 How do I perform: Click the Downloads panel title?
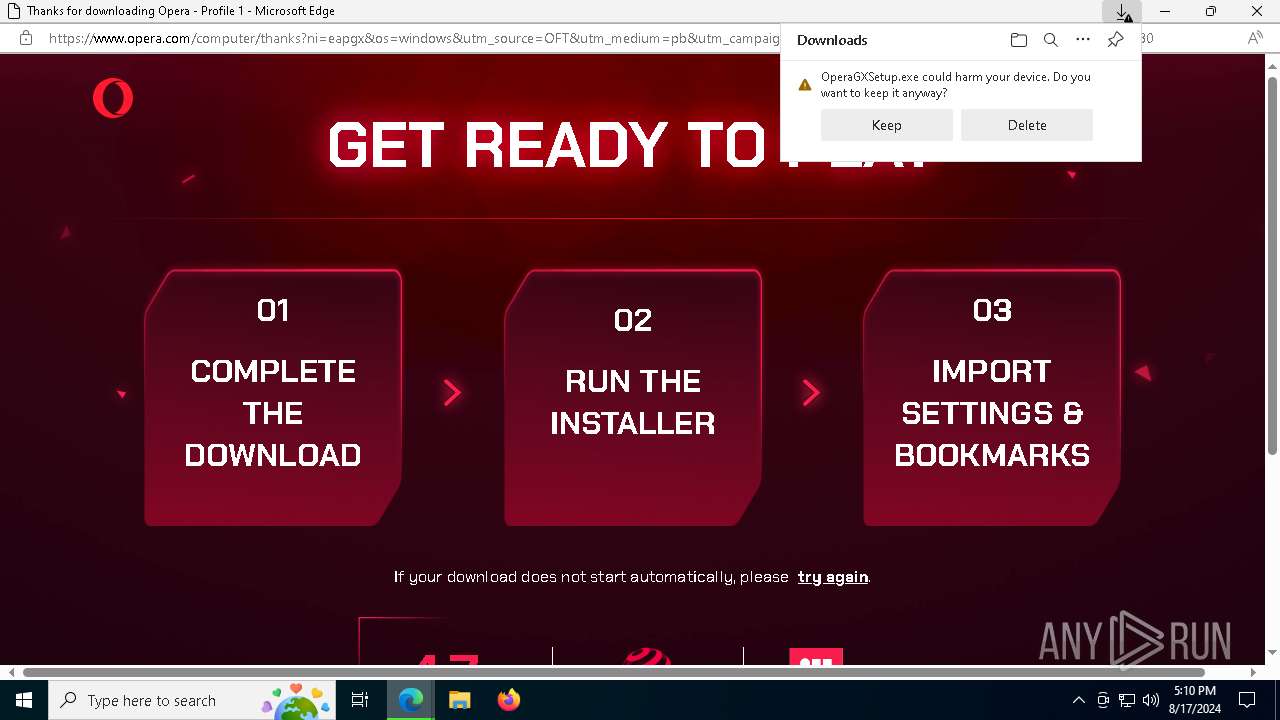(x=832, y=40)
